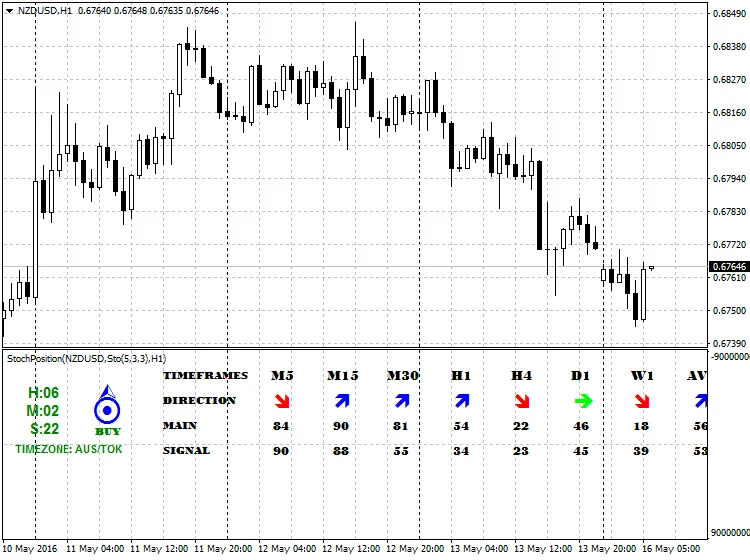Image resolution: width=750 pixels, height=560 pixels.
Task: Click the red down arrow under H4
Action: (x=521, y=401)
